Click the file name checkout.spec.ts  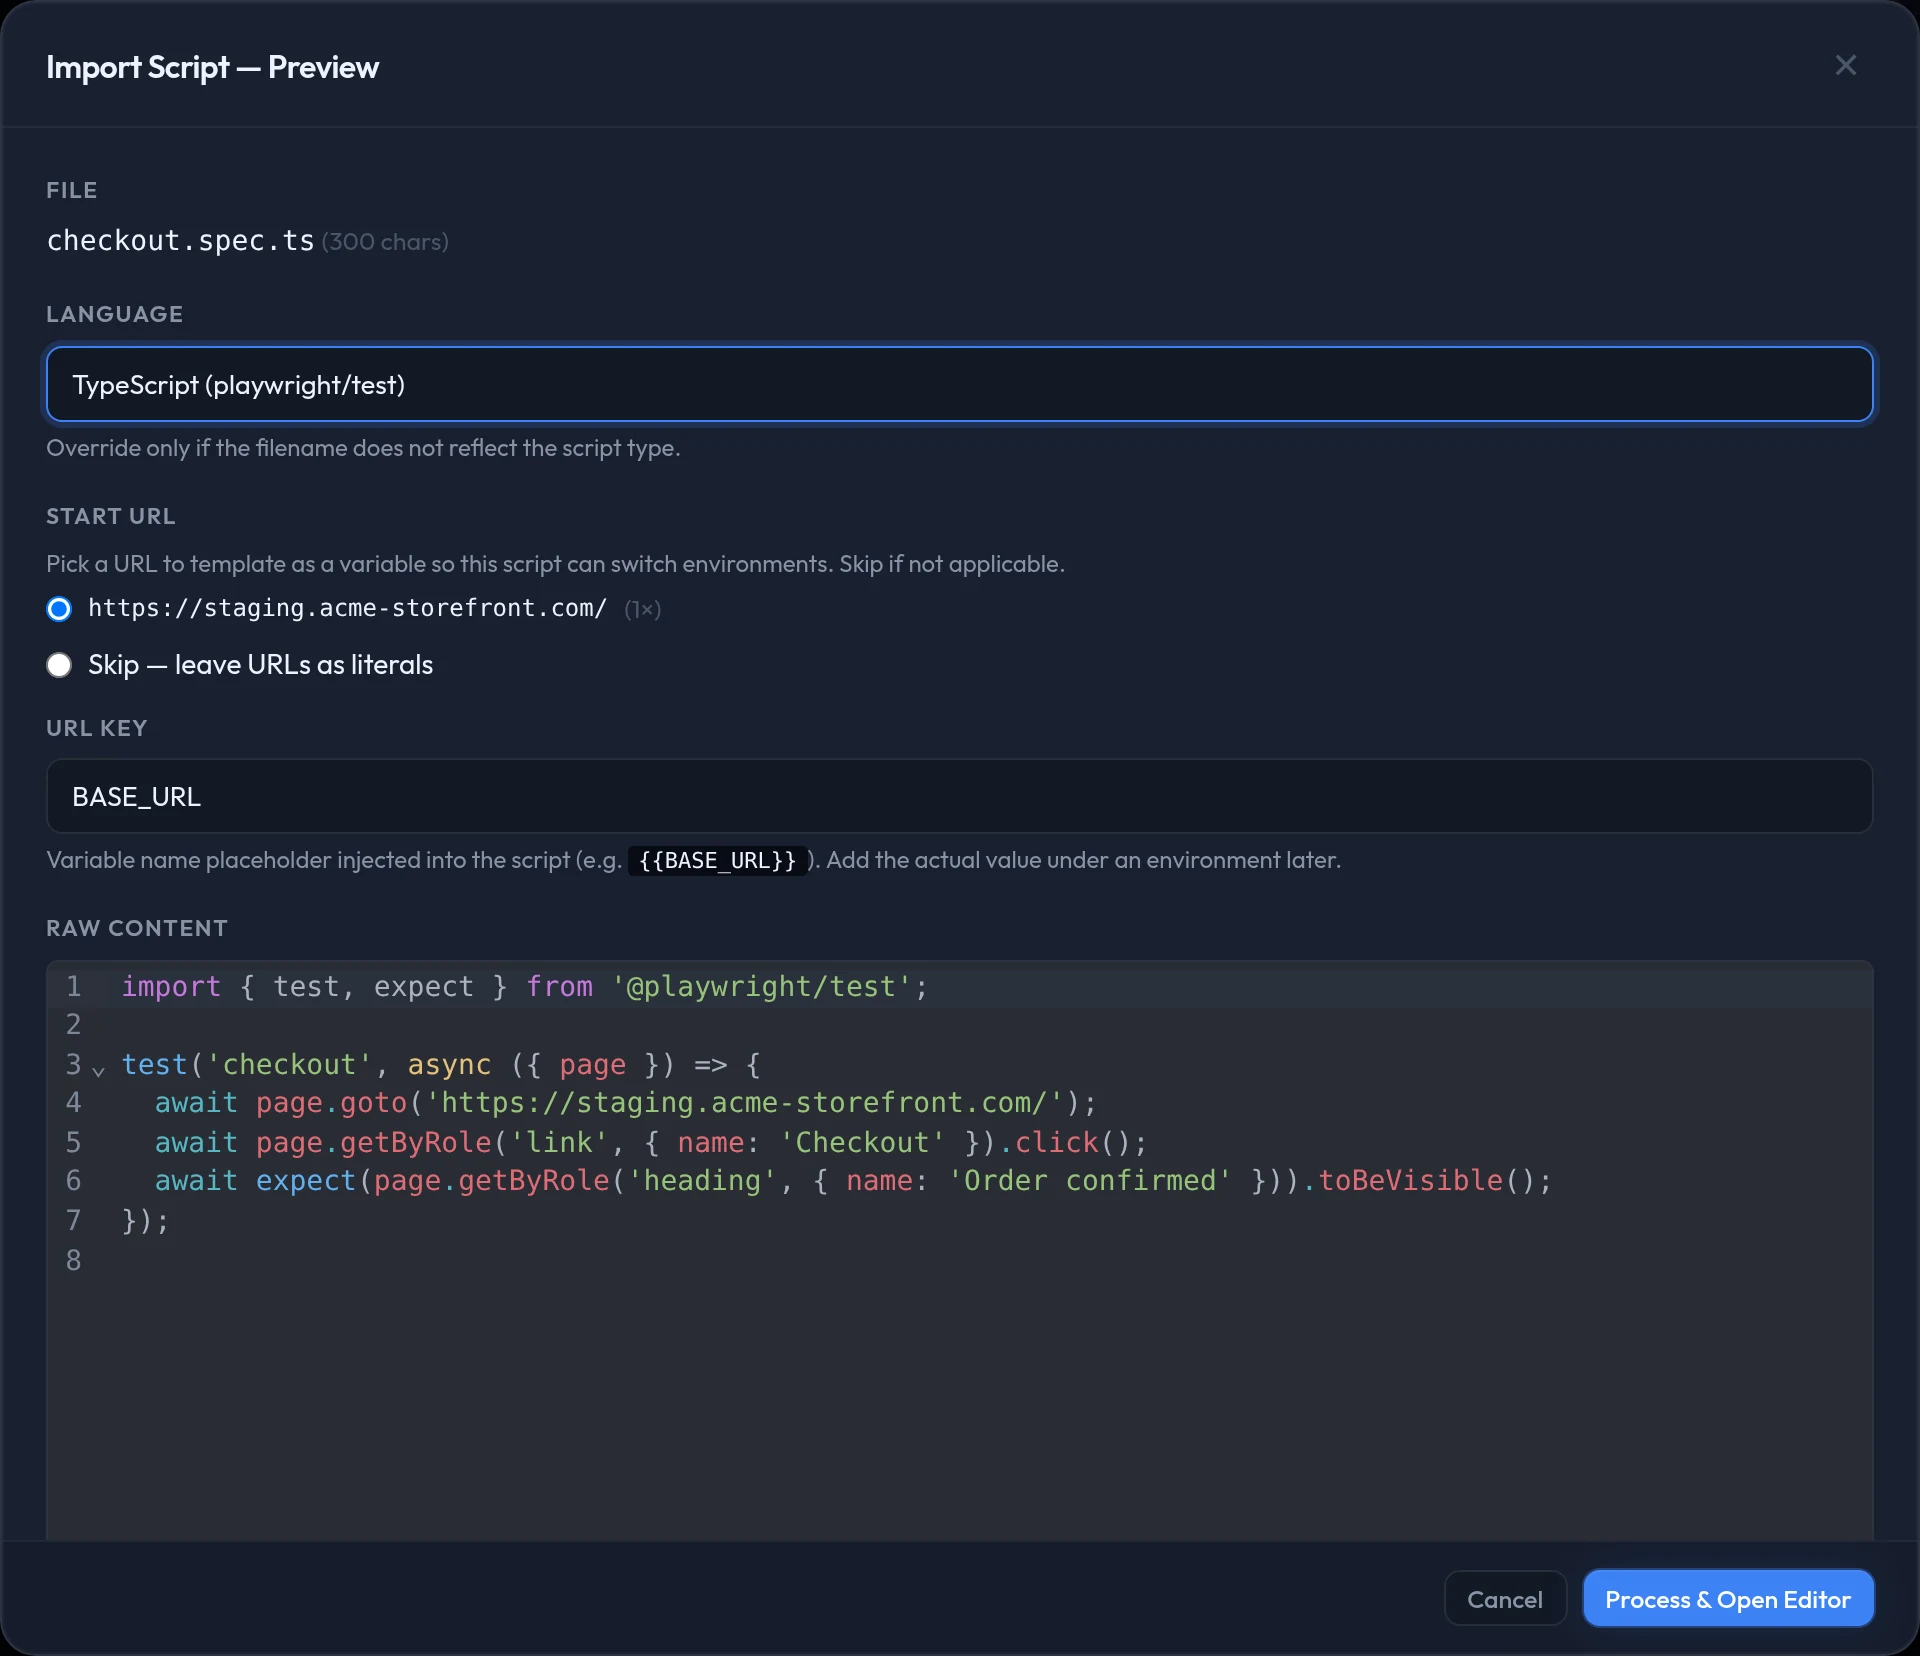point(180,241)
